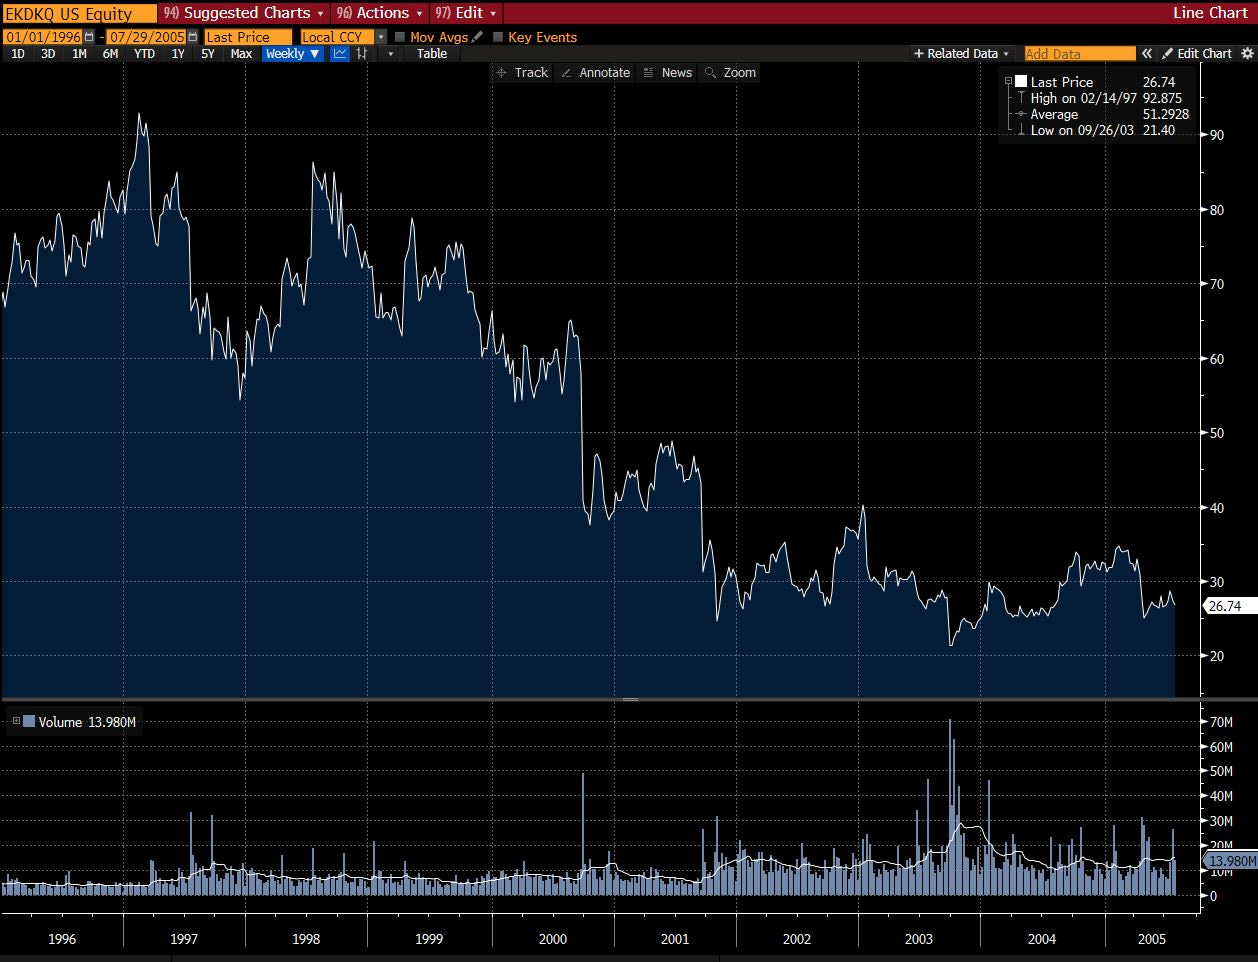Select the Annotate pencil tool

[x=595, y=73]
